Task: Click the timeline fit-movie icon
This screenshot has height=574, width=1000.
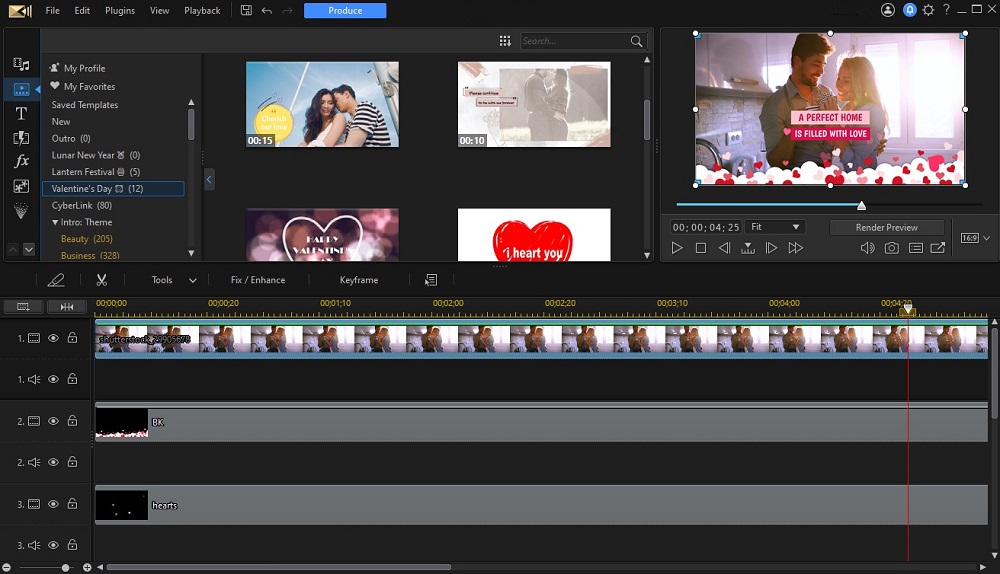Action: point(67,307)
